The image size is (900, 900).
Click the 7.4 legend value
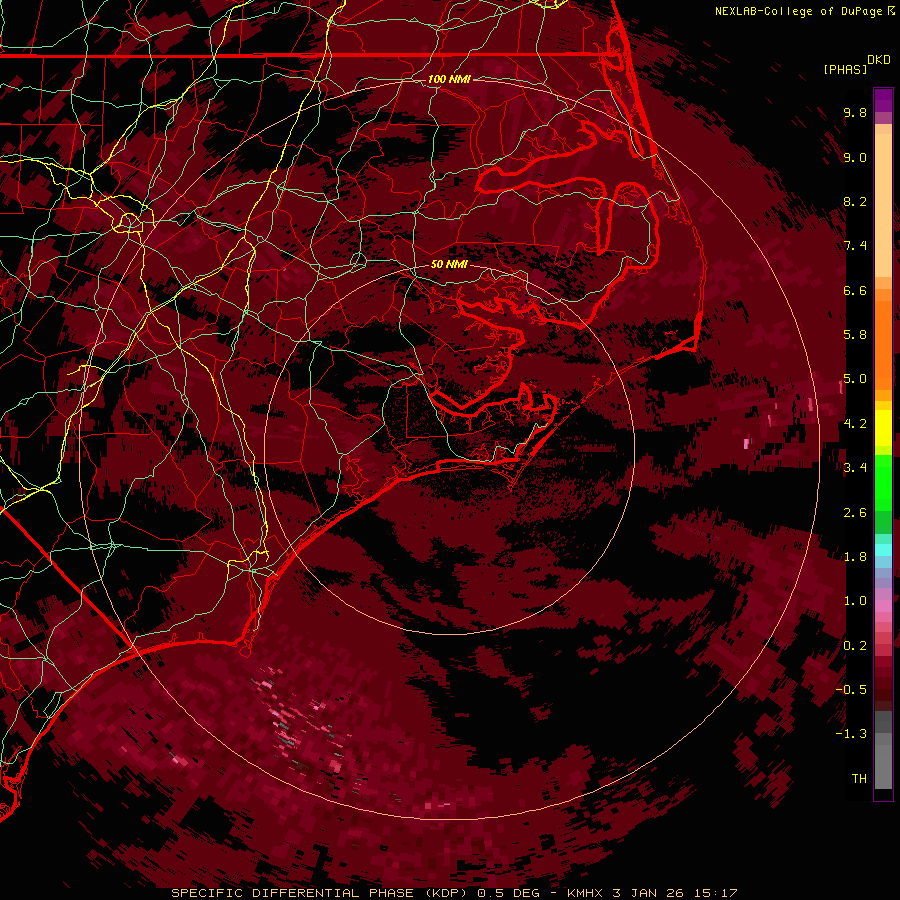855,246
